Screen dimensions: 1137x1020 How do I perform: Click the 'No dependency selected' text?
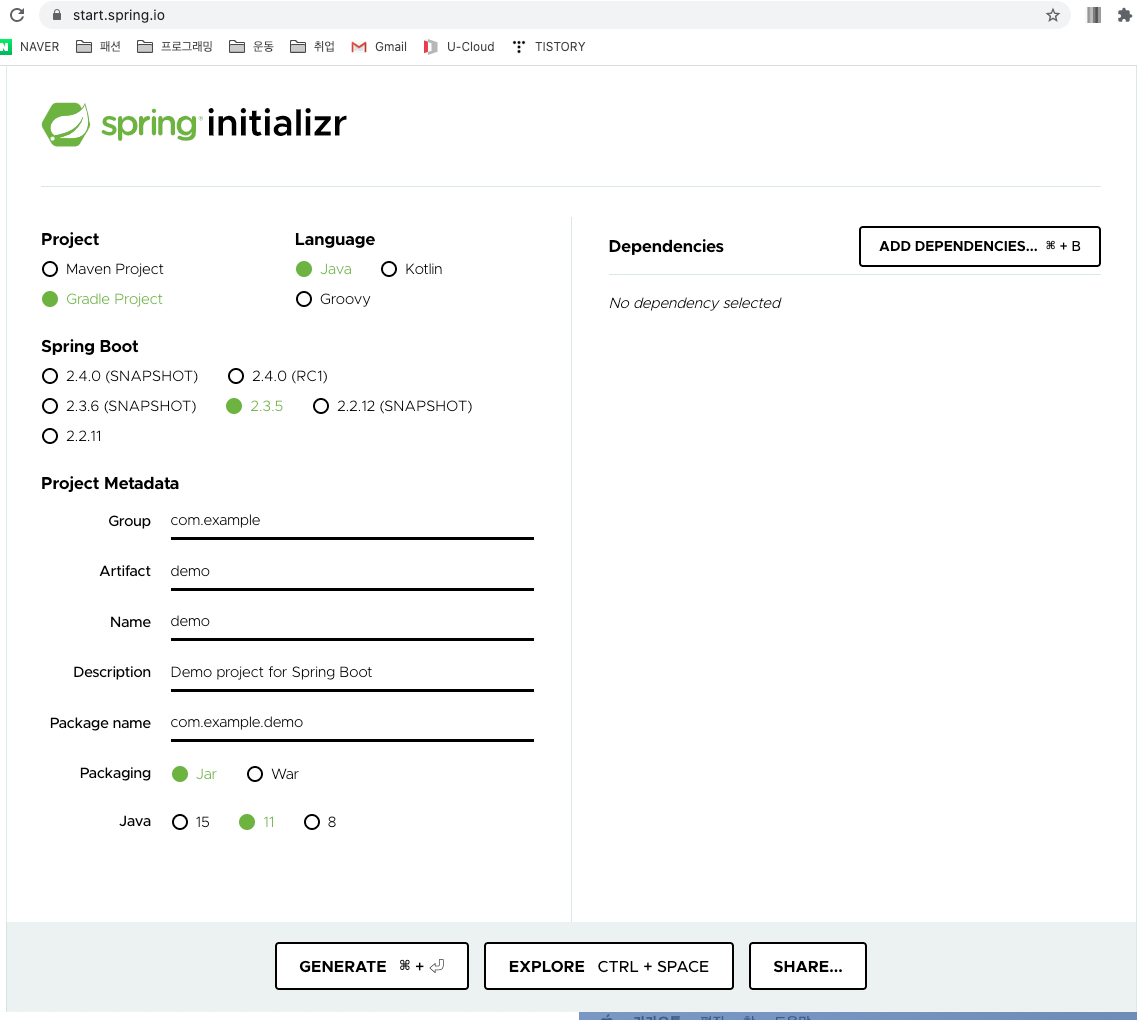(x=695, y=303)
